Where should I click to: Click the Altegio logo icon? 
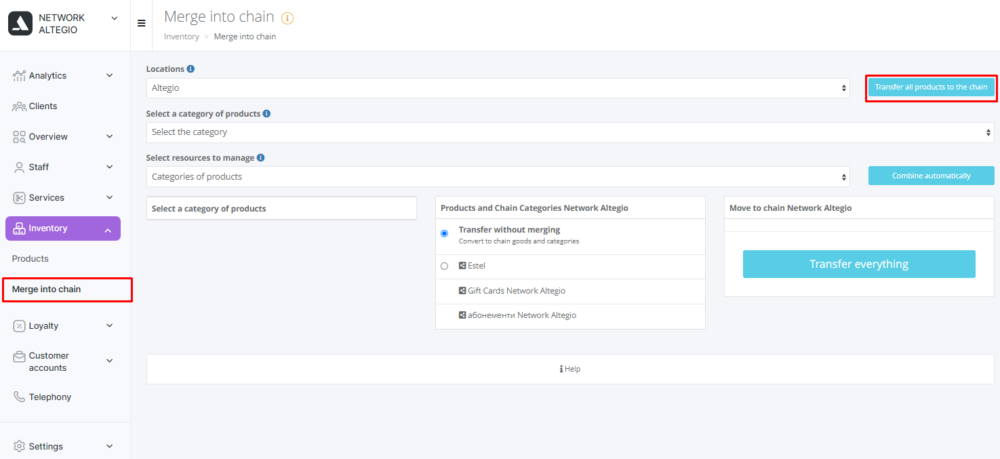tap(20, 24)
